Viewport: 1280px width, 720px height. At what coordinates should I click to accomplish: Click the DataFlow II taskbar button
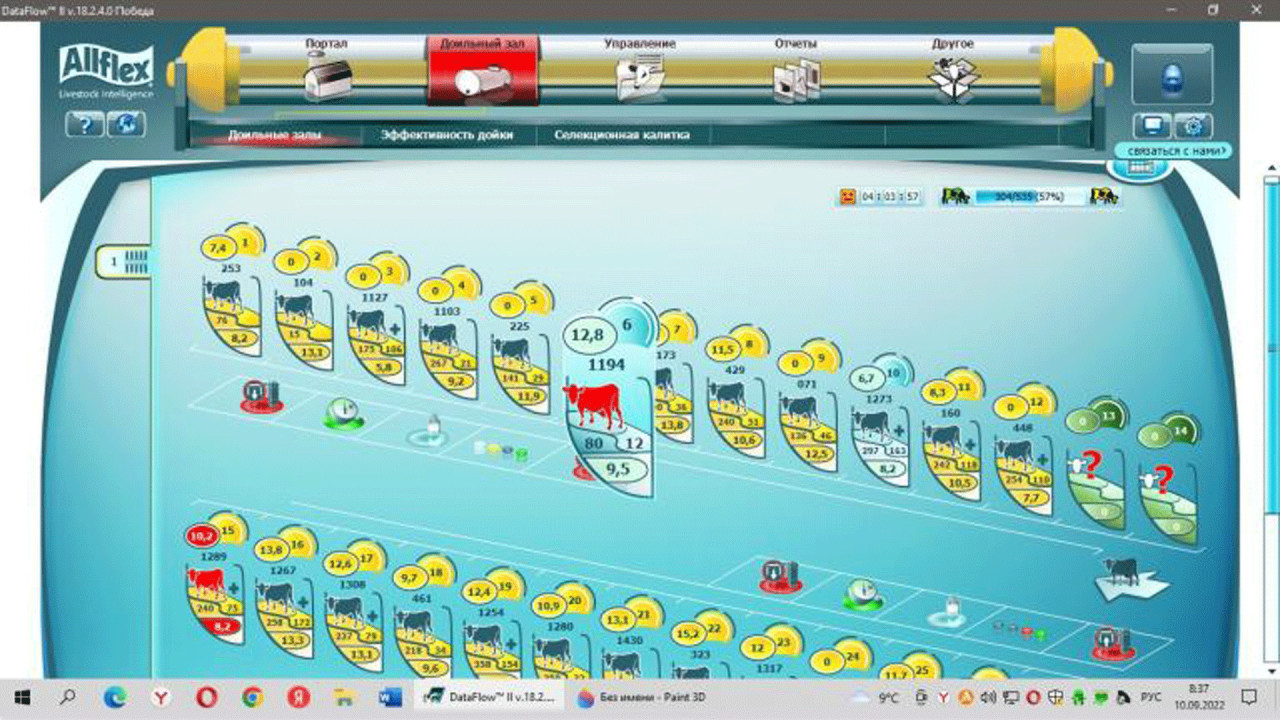tap(489, 697)
